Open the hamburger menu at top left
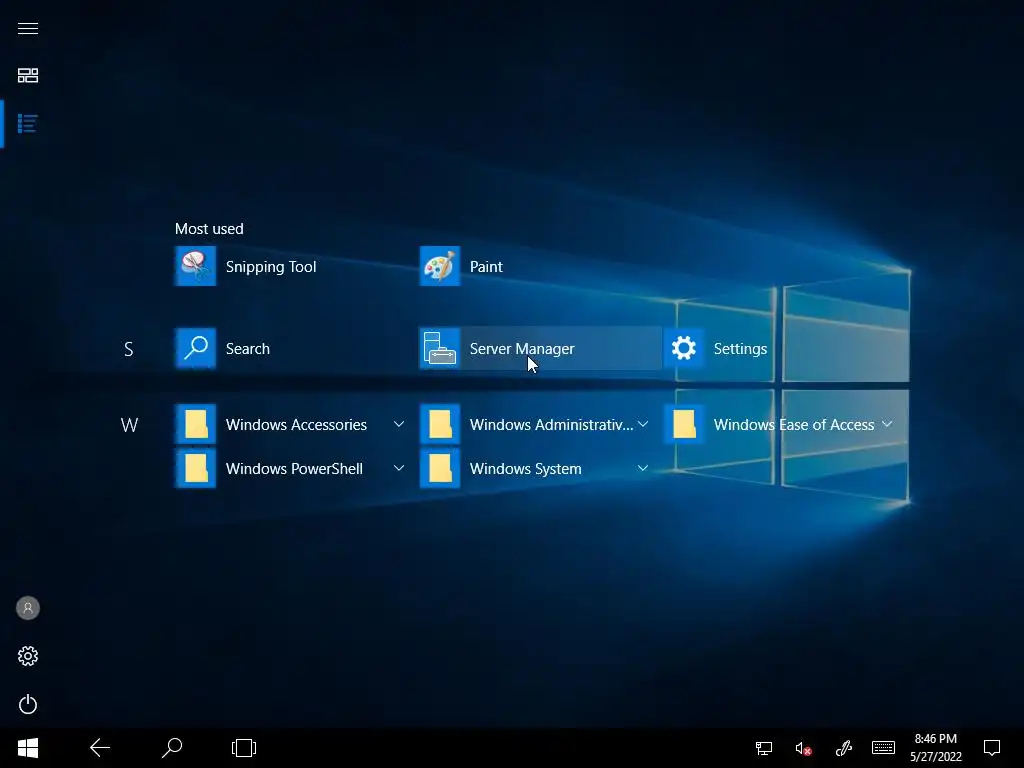Screen dimensions: 1024x768 point(27,29)
